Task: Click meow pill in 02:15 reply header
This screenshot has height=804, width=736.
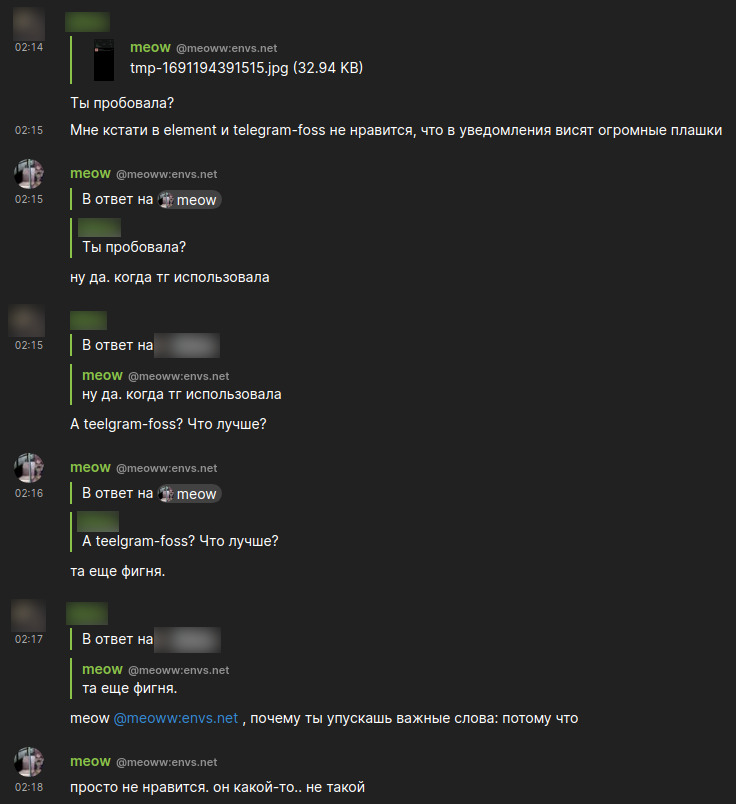Action: (x=189, y=199)
